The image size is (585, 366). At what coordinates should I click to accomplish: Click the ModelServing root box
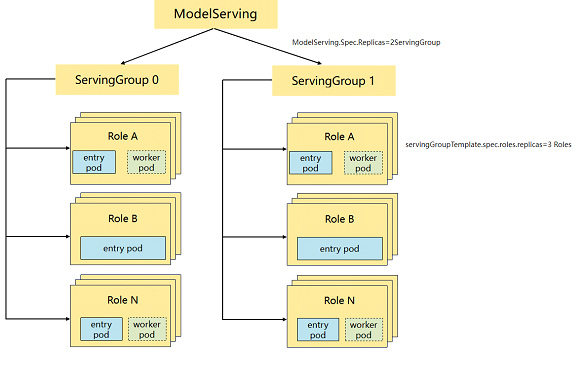(216, 14)
